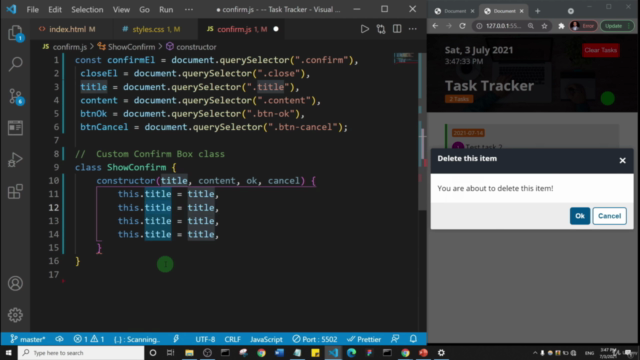Screen dimensions: 640x360
Task: Open Task View on taskbar
Action: 171,353
